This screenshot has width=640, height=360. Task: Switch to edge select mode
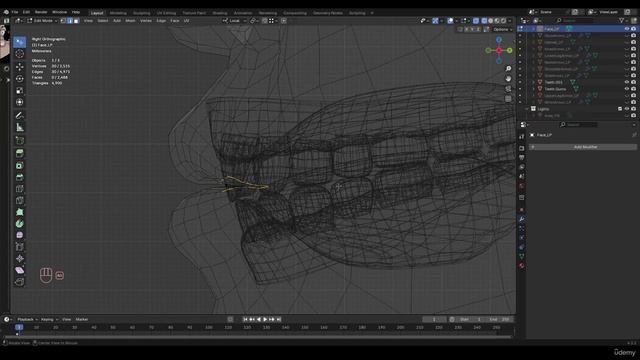[x=70, y=20]
